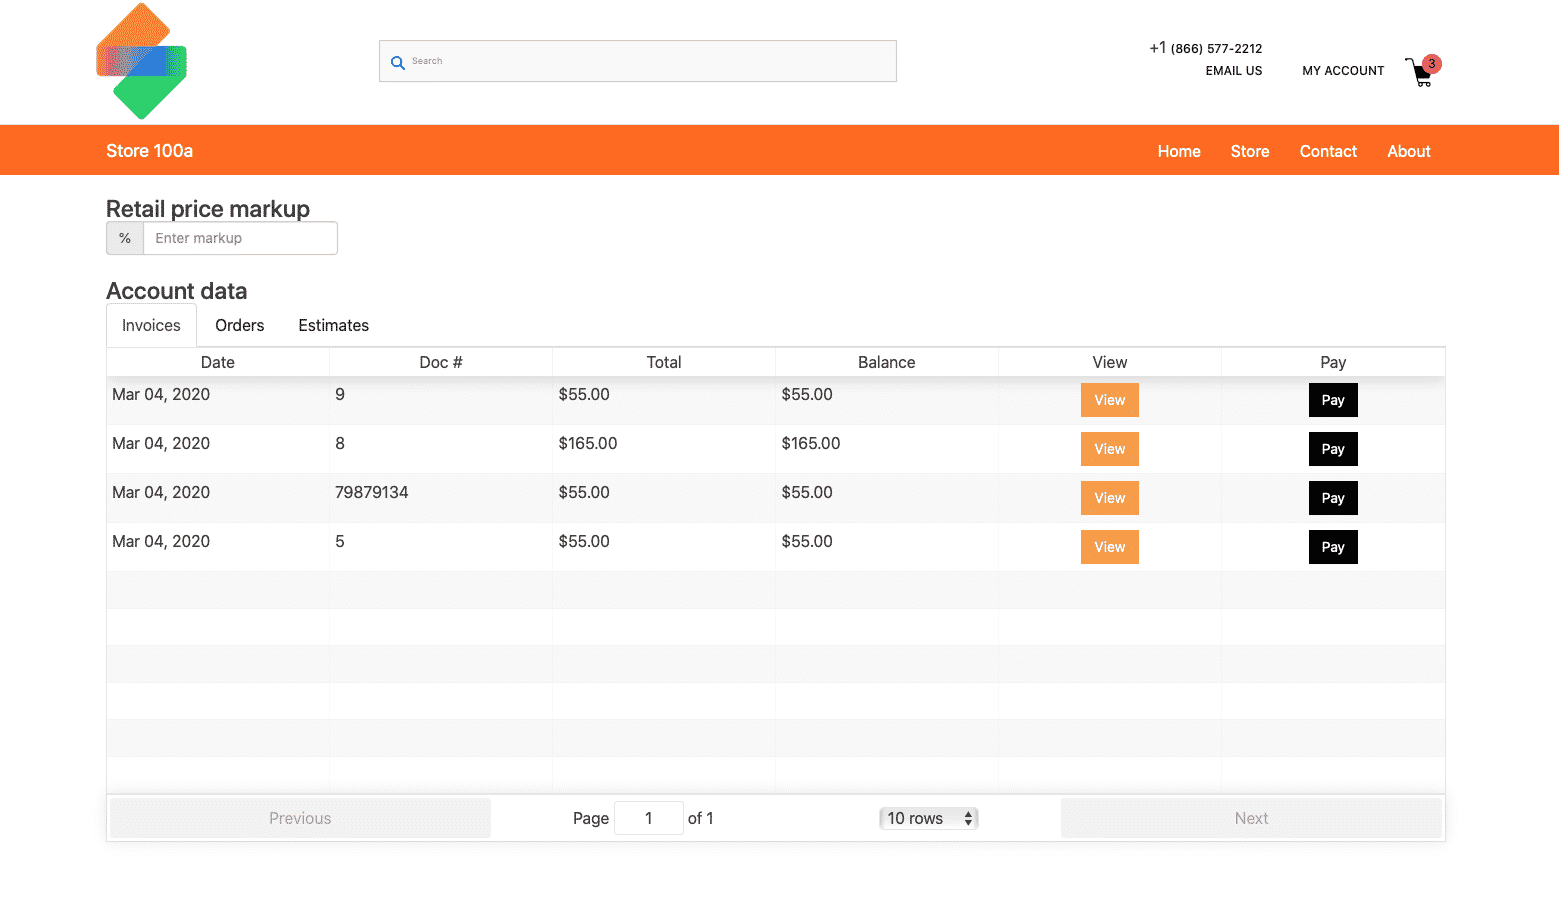
Task: Click the rows selector stepper arrows
Action: (x=967, y=817)
